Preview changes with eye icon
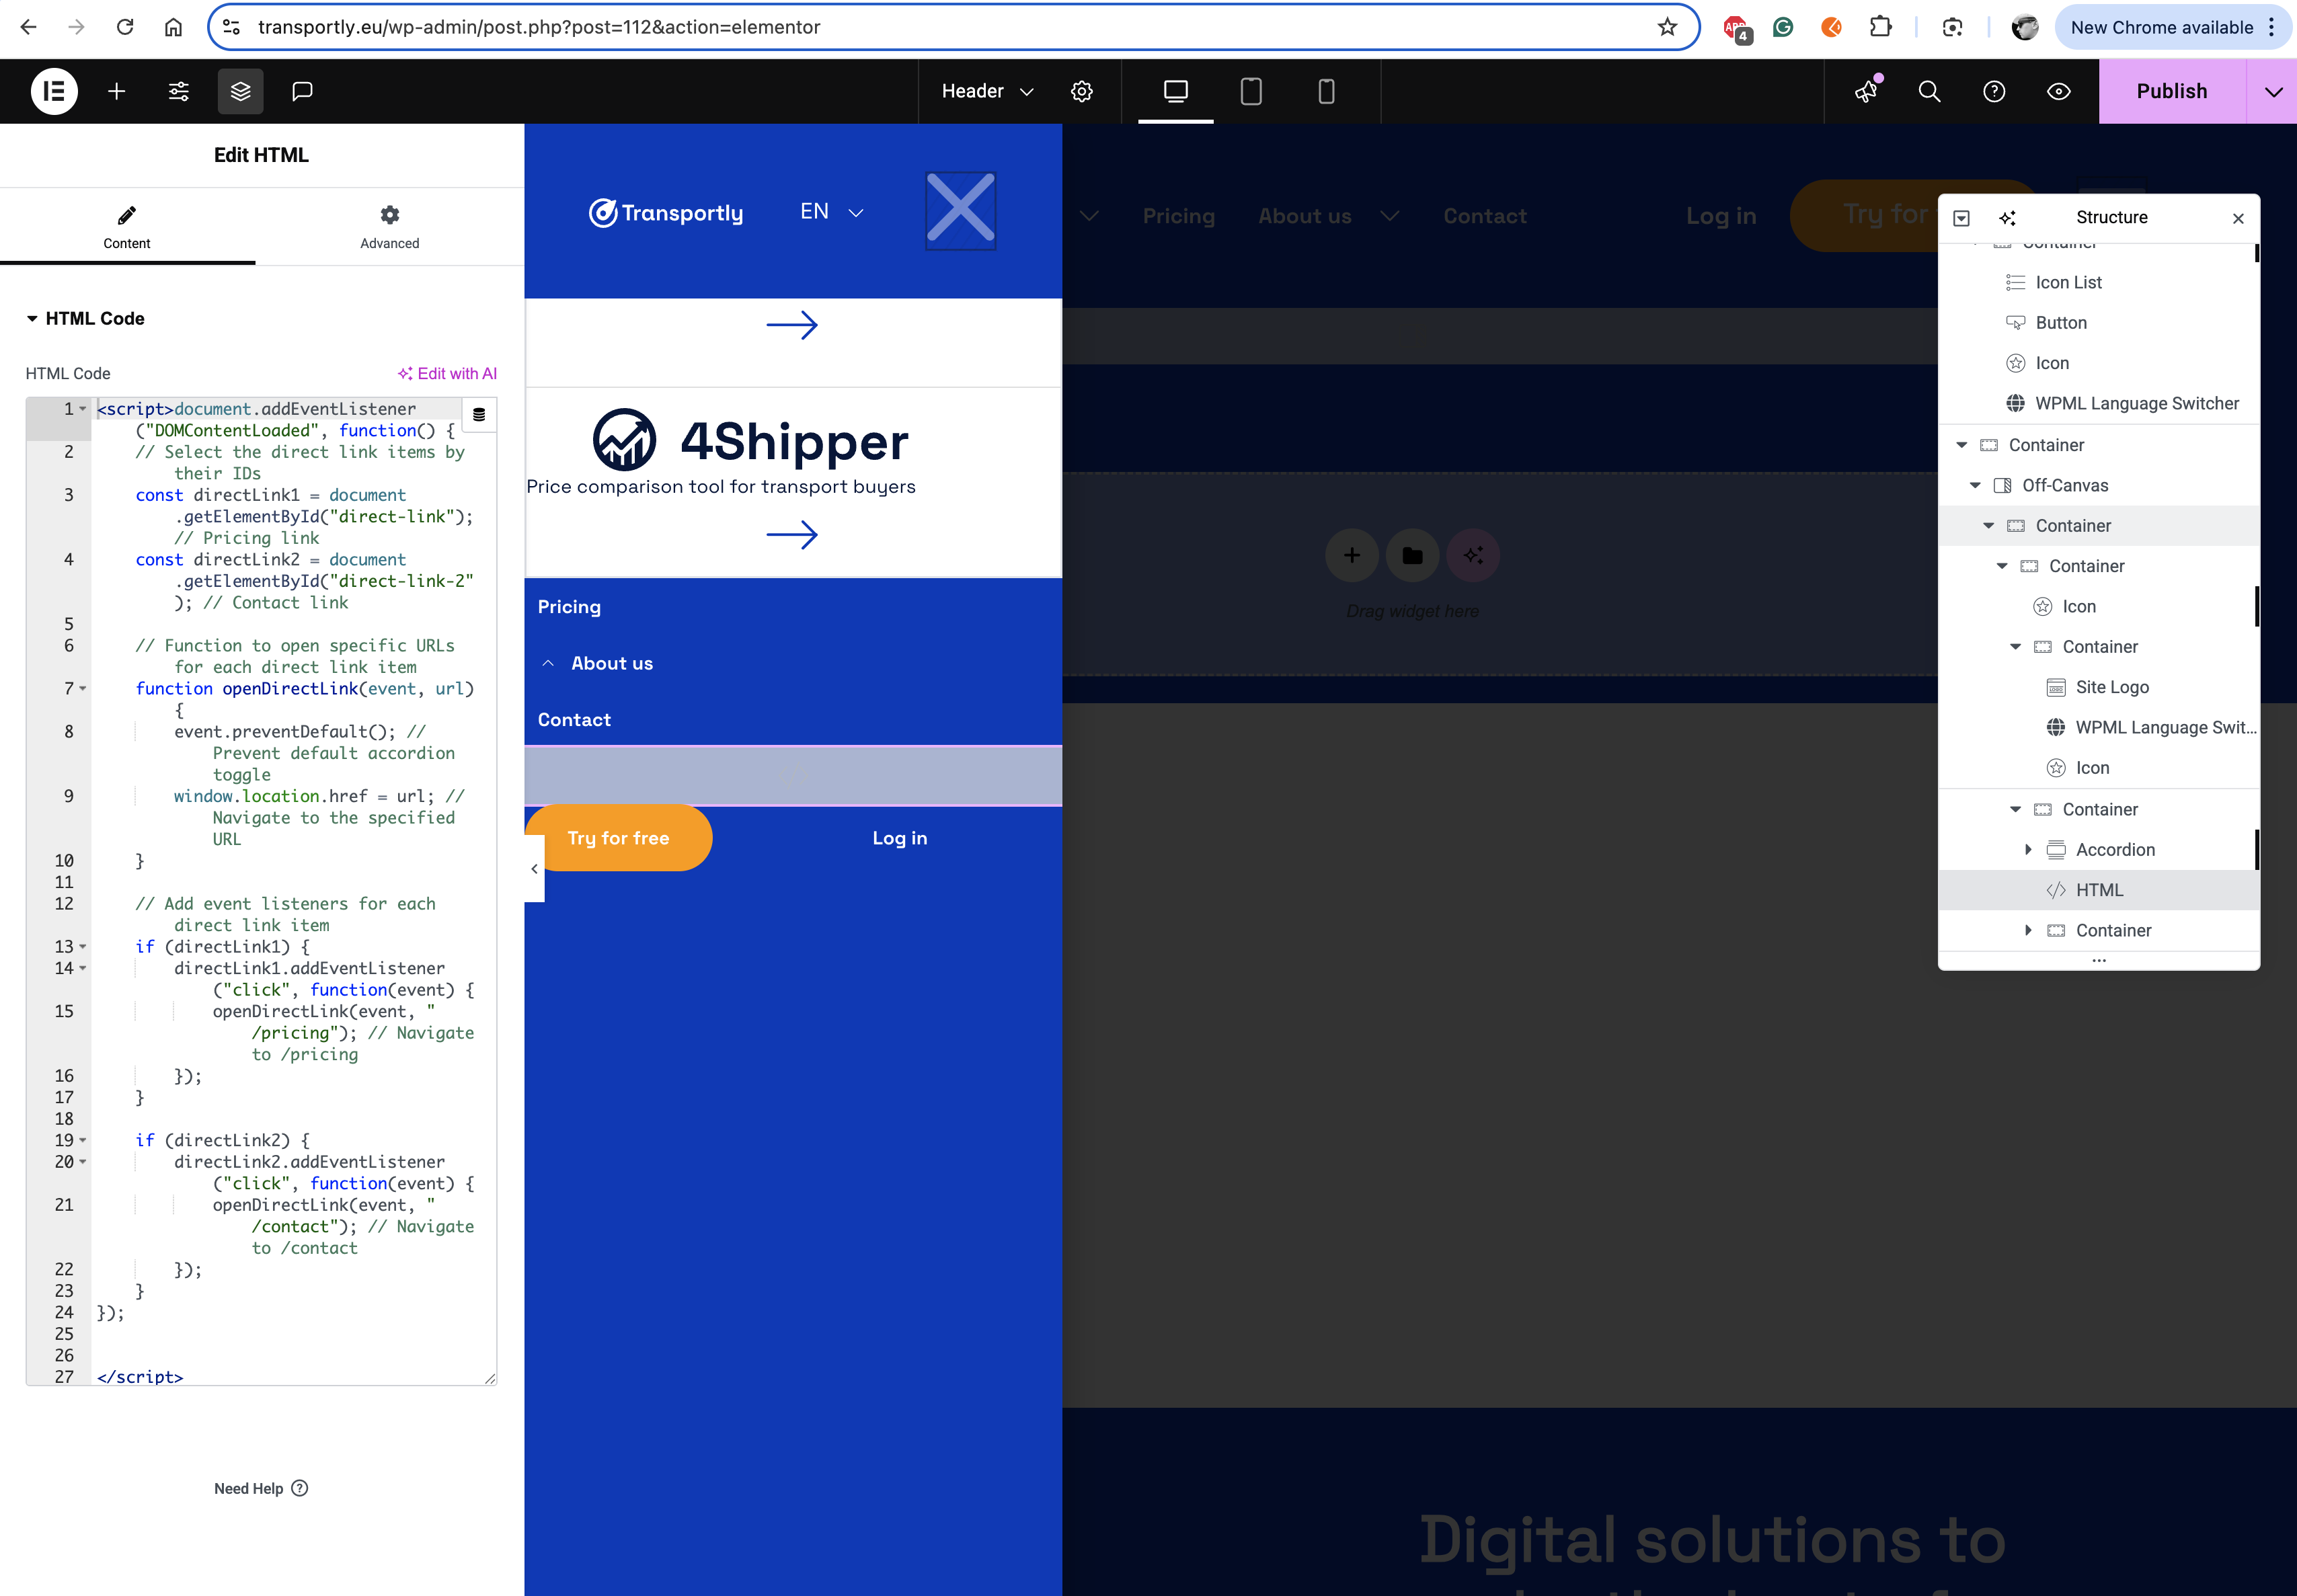 [2058, 91]
